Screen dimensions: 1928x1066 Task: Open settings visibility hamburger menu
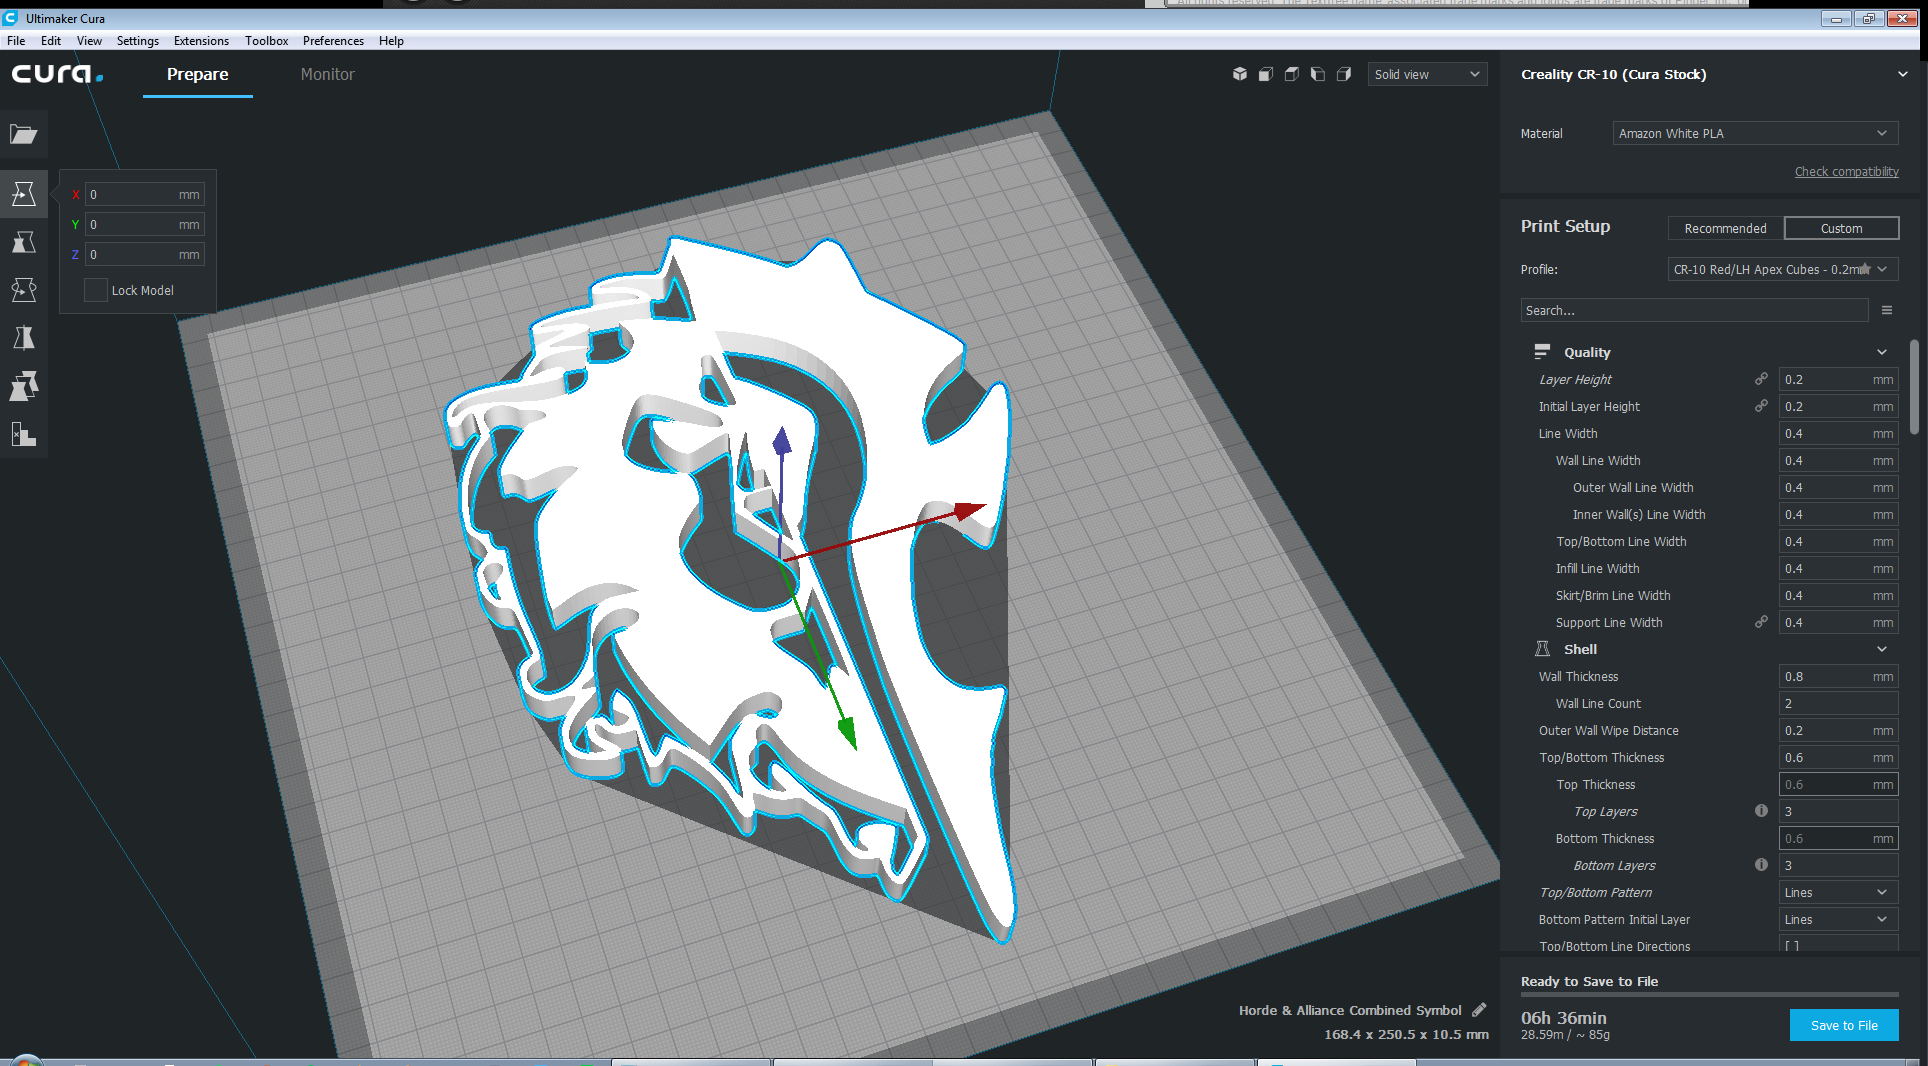pyautogui.click(x=1887, y=311)
